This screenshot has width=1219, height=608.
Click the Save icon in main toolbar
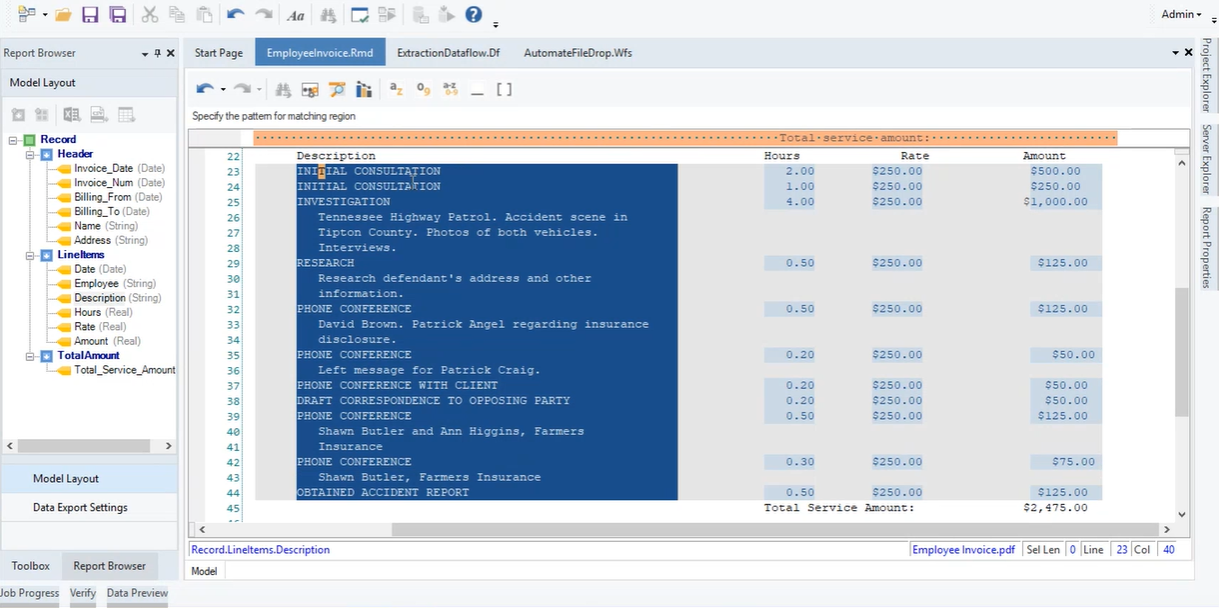click(x=90, y=15)
